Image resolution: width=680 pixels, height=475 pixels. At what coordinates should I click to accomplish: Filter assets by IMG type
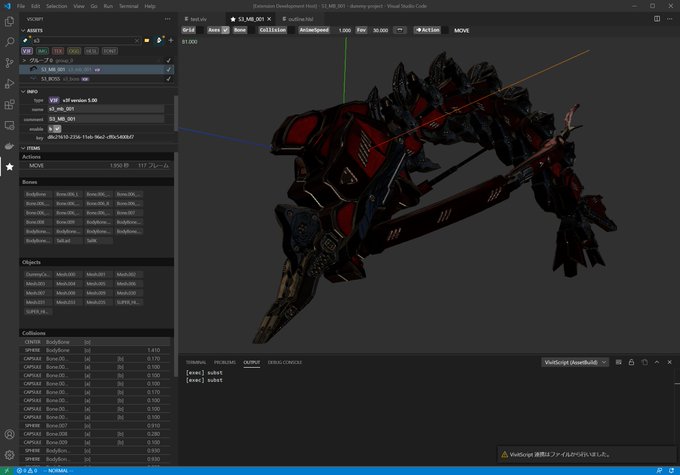click(x=42, y=51)
